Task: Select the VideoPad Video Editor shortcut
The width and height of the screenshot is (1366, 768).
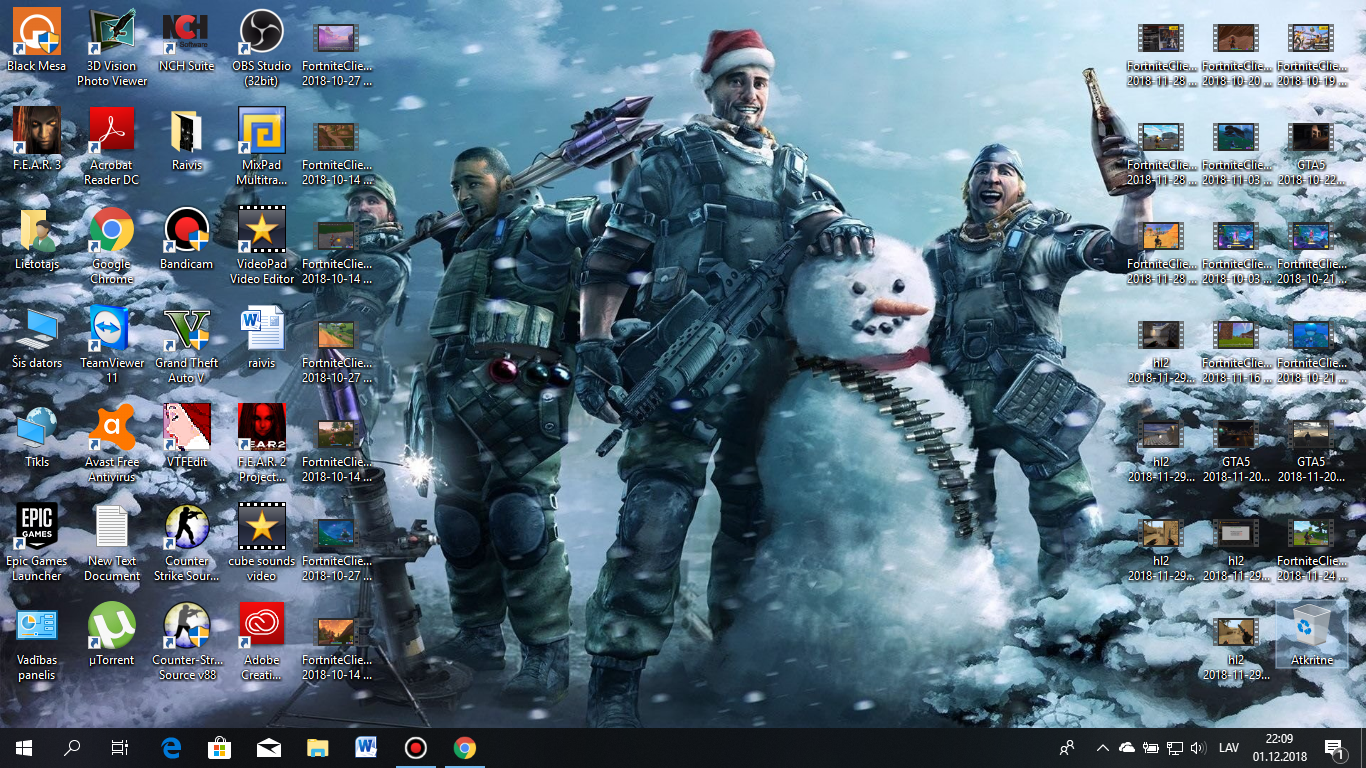Action: tap(262, 246)
